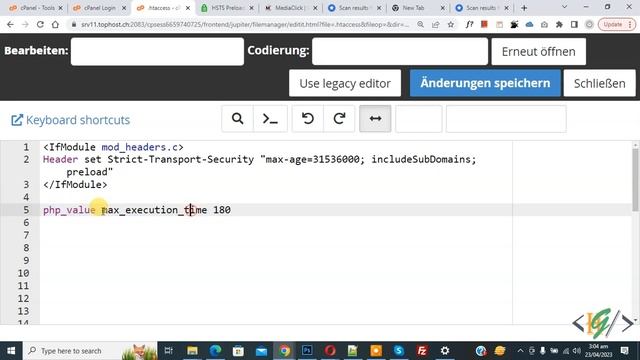Click line 1 IfModule mod_headers.c text
This screenshot has height=360, width=640.
tap(113, 147)
